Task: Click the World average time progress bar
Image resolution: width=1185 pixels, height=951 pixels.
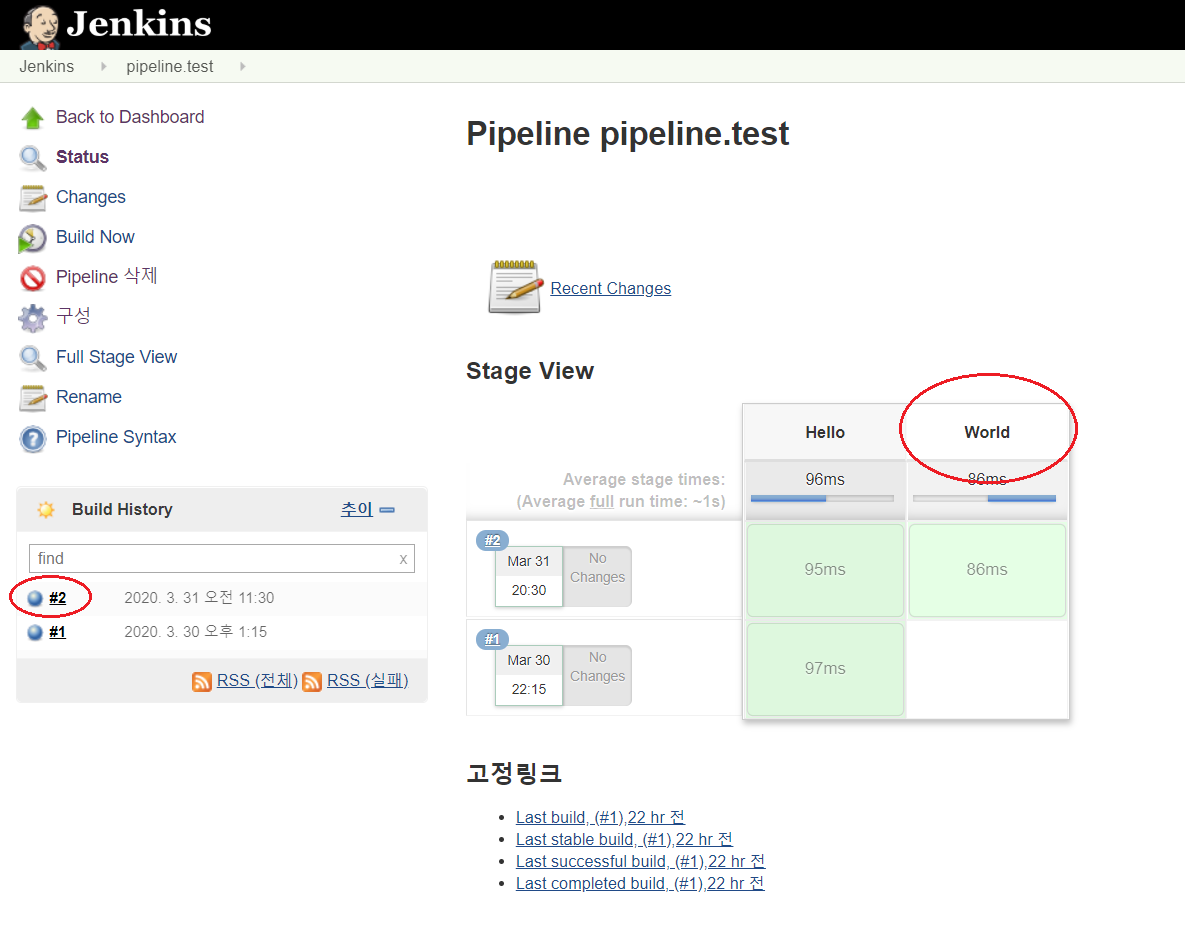Action: click(984, 499)
